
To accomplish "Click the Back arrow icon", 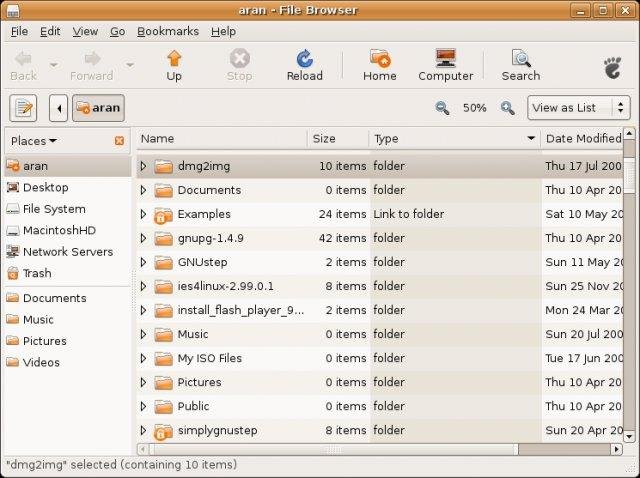I will (x=23, y=59).
